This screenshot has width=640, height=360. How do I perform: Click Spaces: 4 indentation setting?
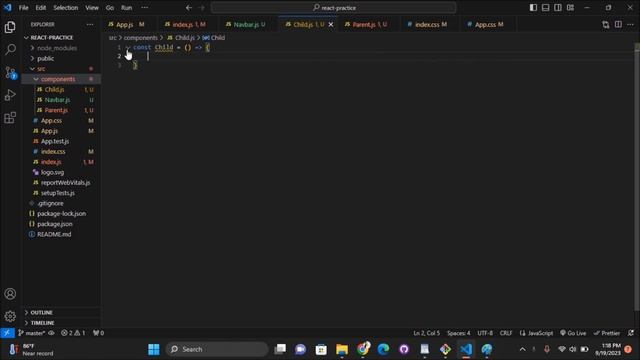458,333
